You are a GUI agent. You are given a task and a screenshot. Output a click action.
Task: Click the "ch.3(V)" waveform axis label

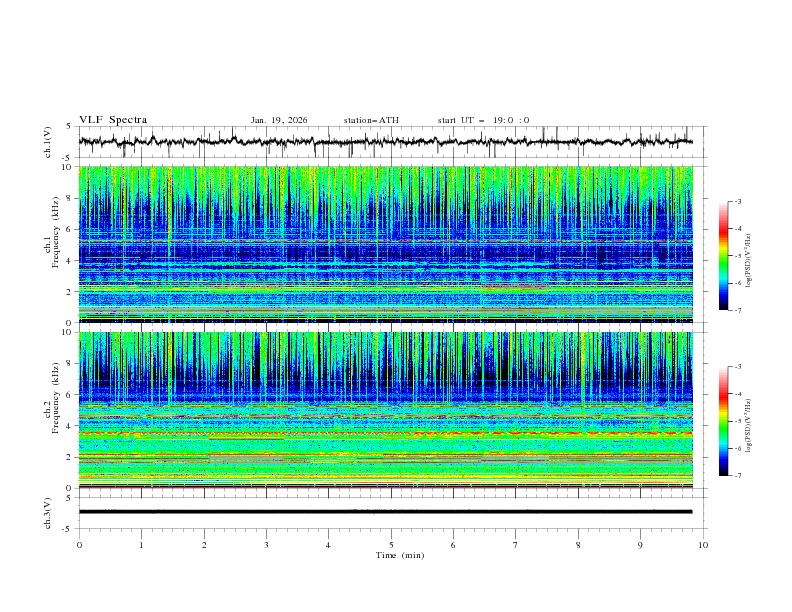tap(48, 513)
